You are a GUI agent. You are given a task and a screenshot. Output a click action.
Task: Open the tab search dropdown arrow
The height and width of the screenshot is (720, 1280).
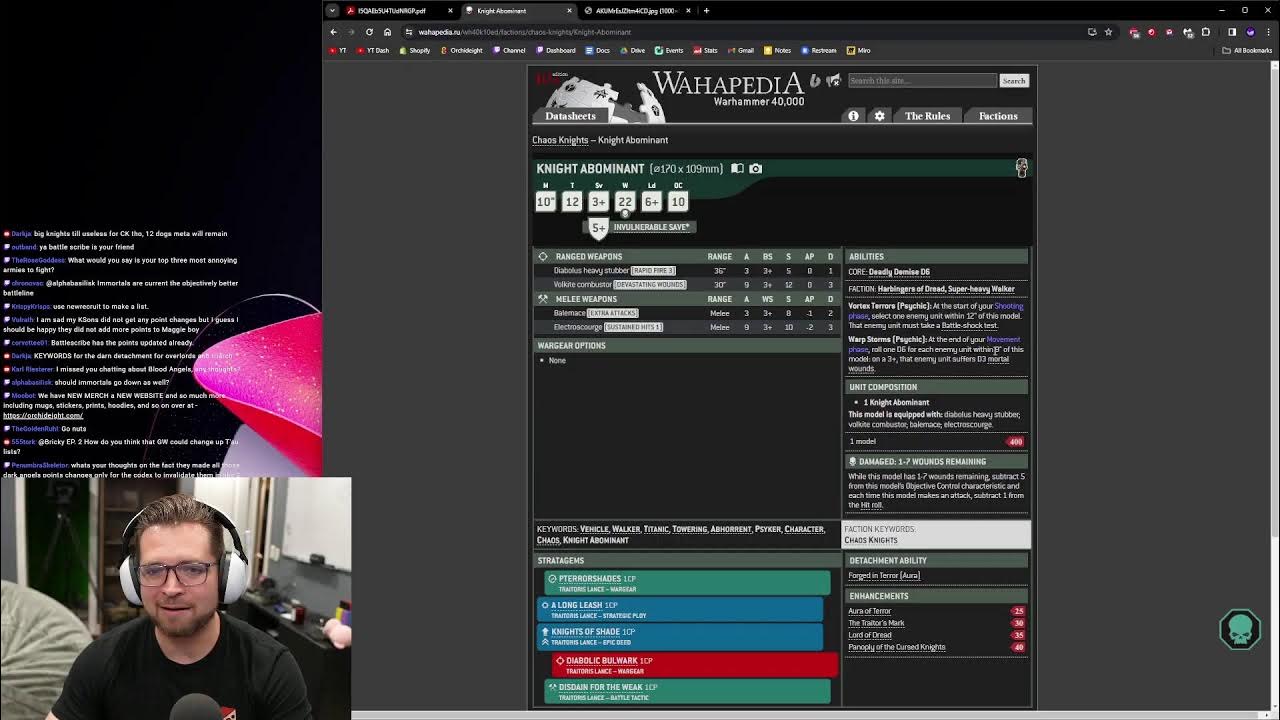coord(333,11)
